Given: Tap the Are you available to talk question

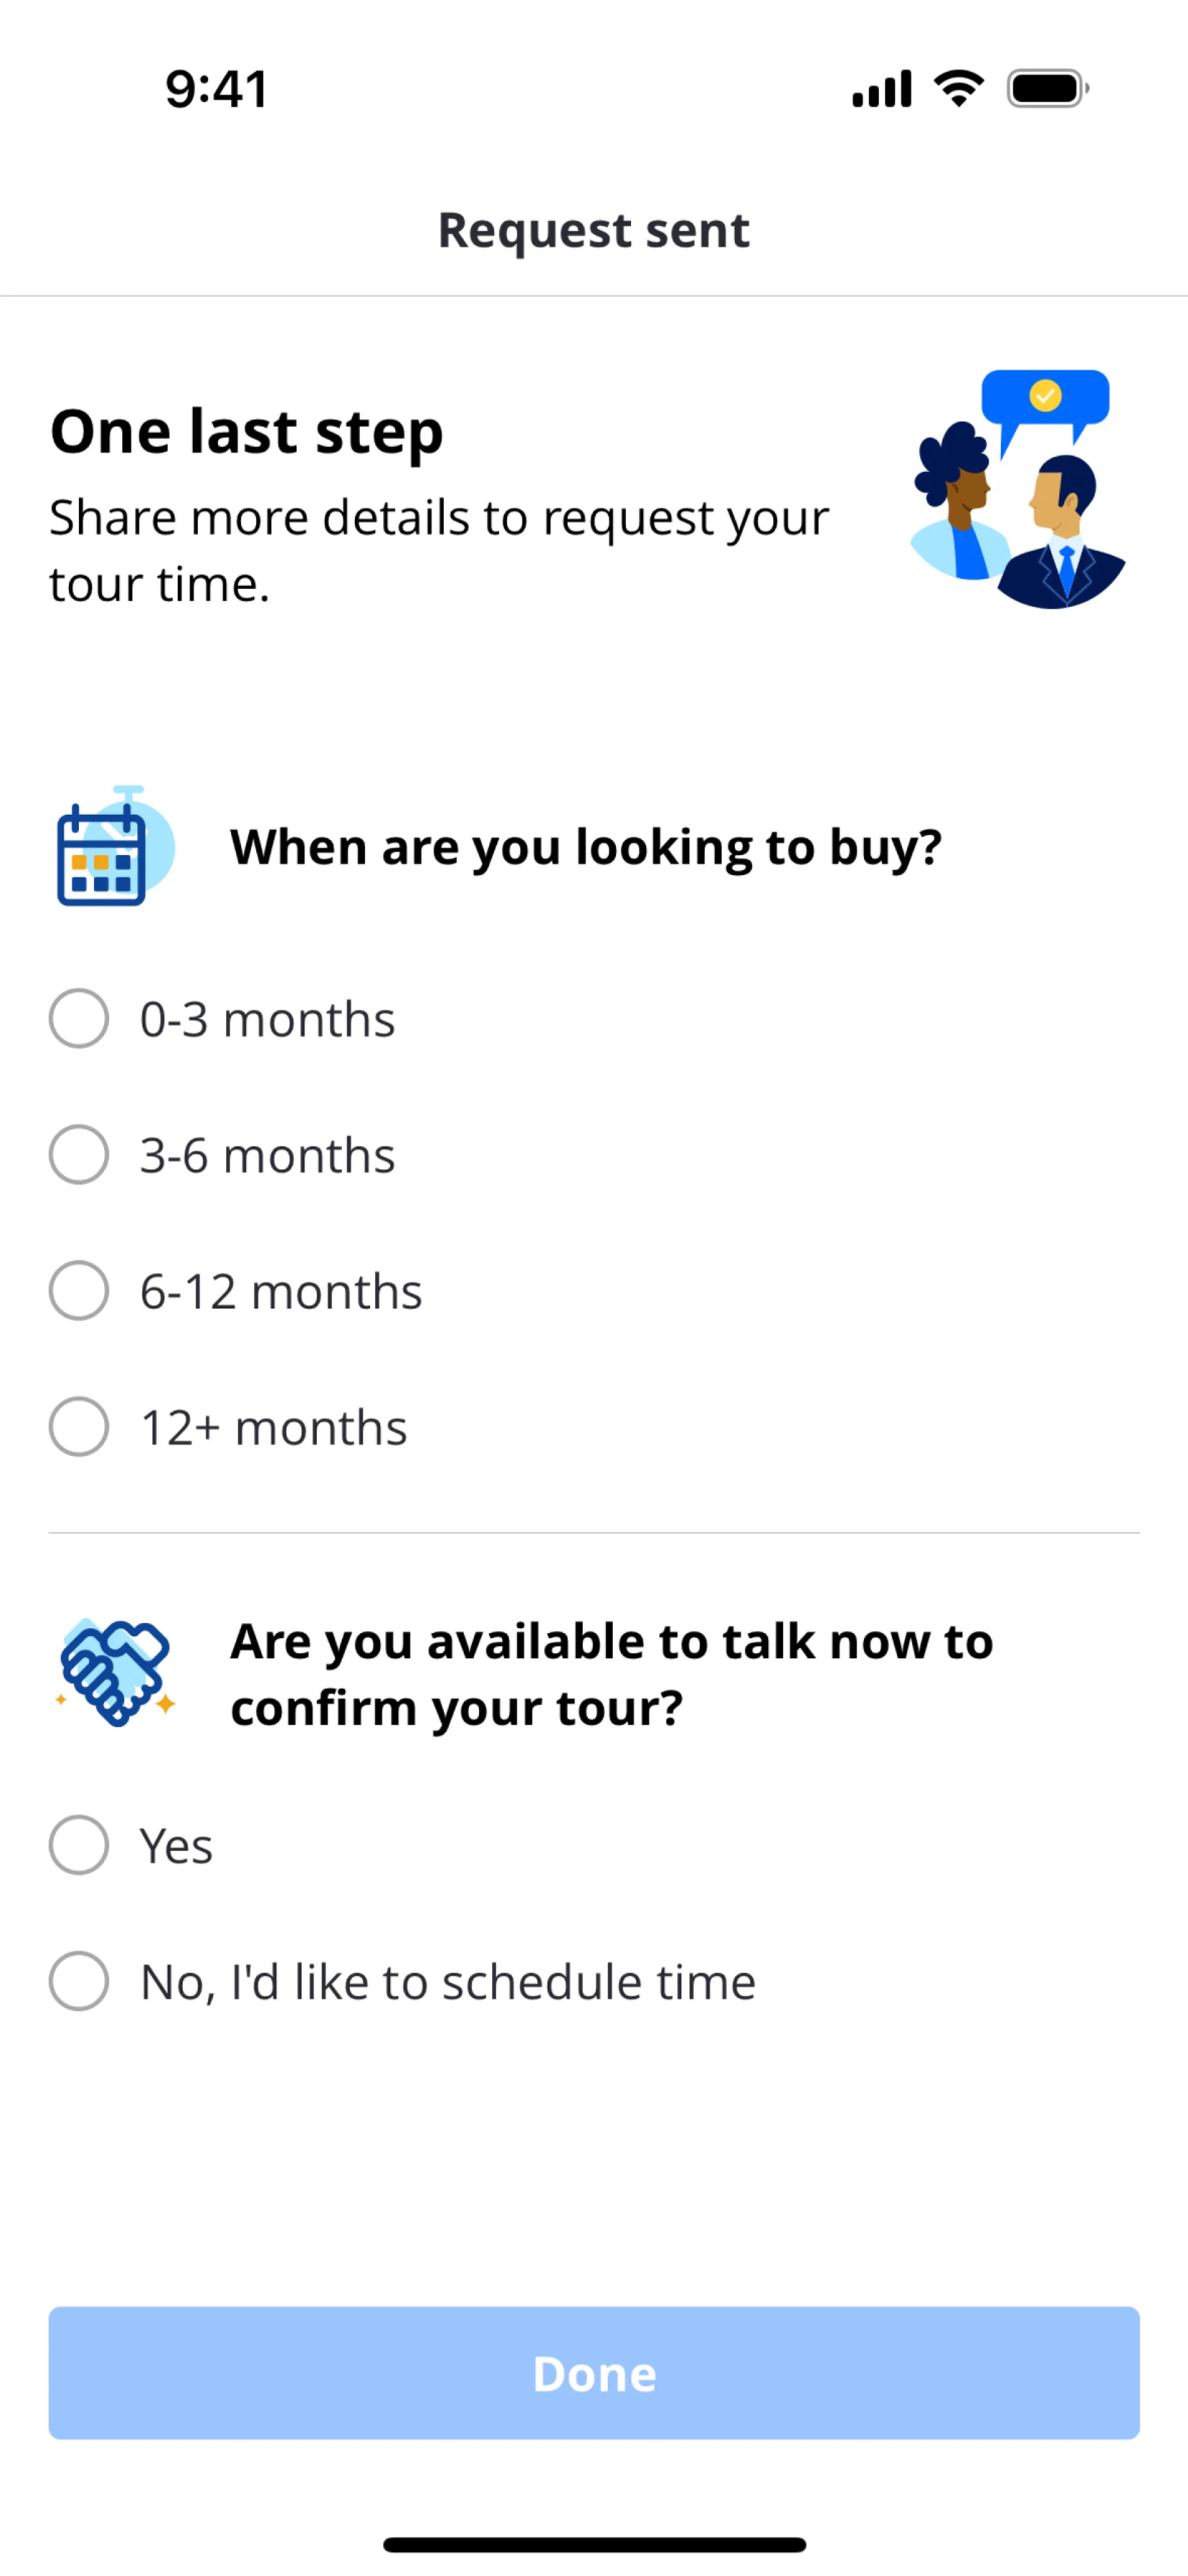Looking at the screenshot, I should [611, 1674].
